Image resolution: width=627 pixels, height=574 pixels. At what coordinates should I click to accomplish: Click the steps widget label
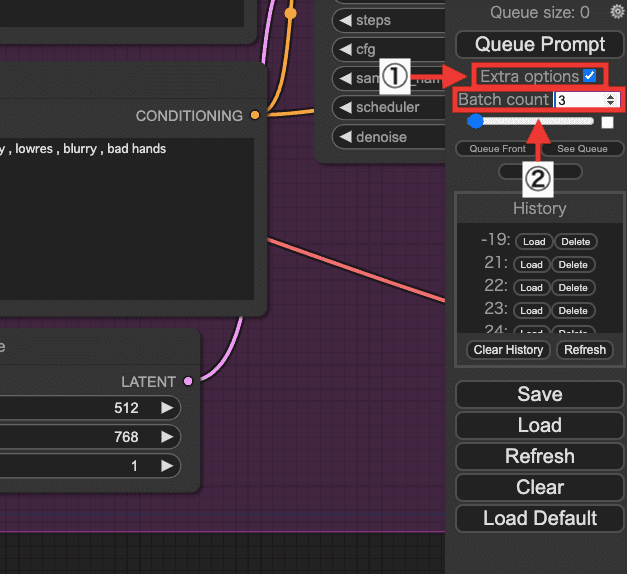[373, 20]
